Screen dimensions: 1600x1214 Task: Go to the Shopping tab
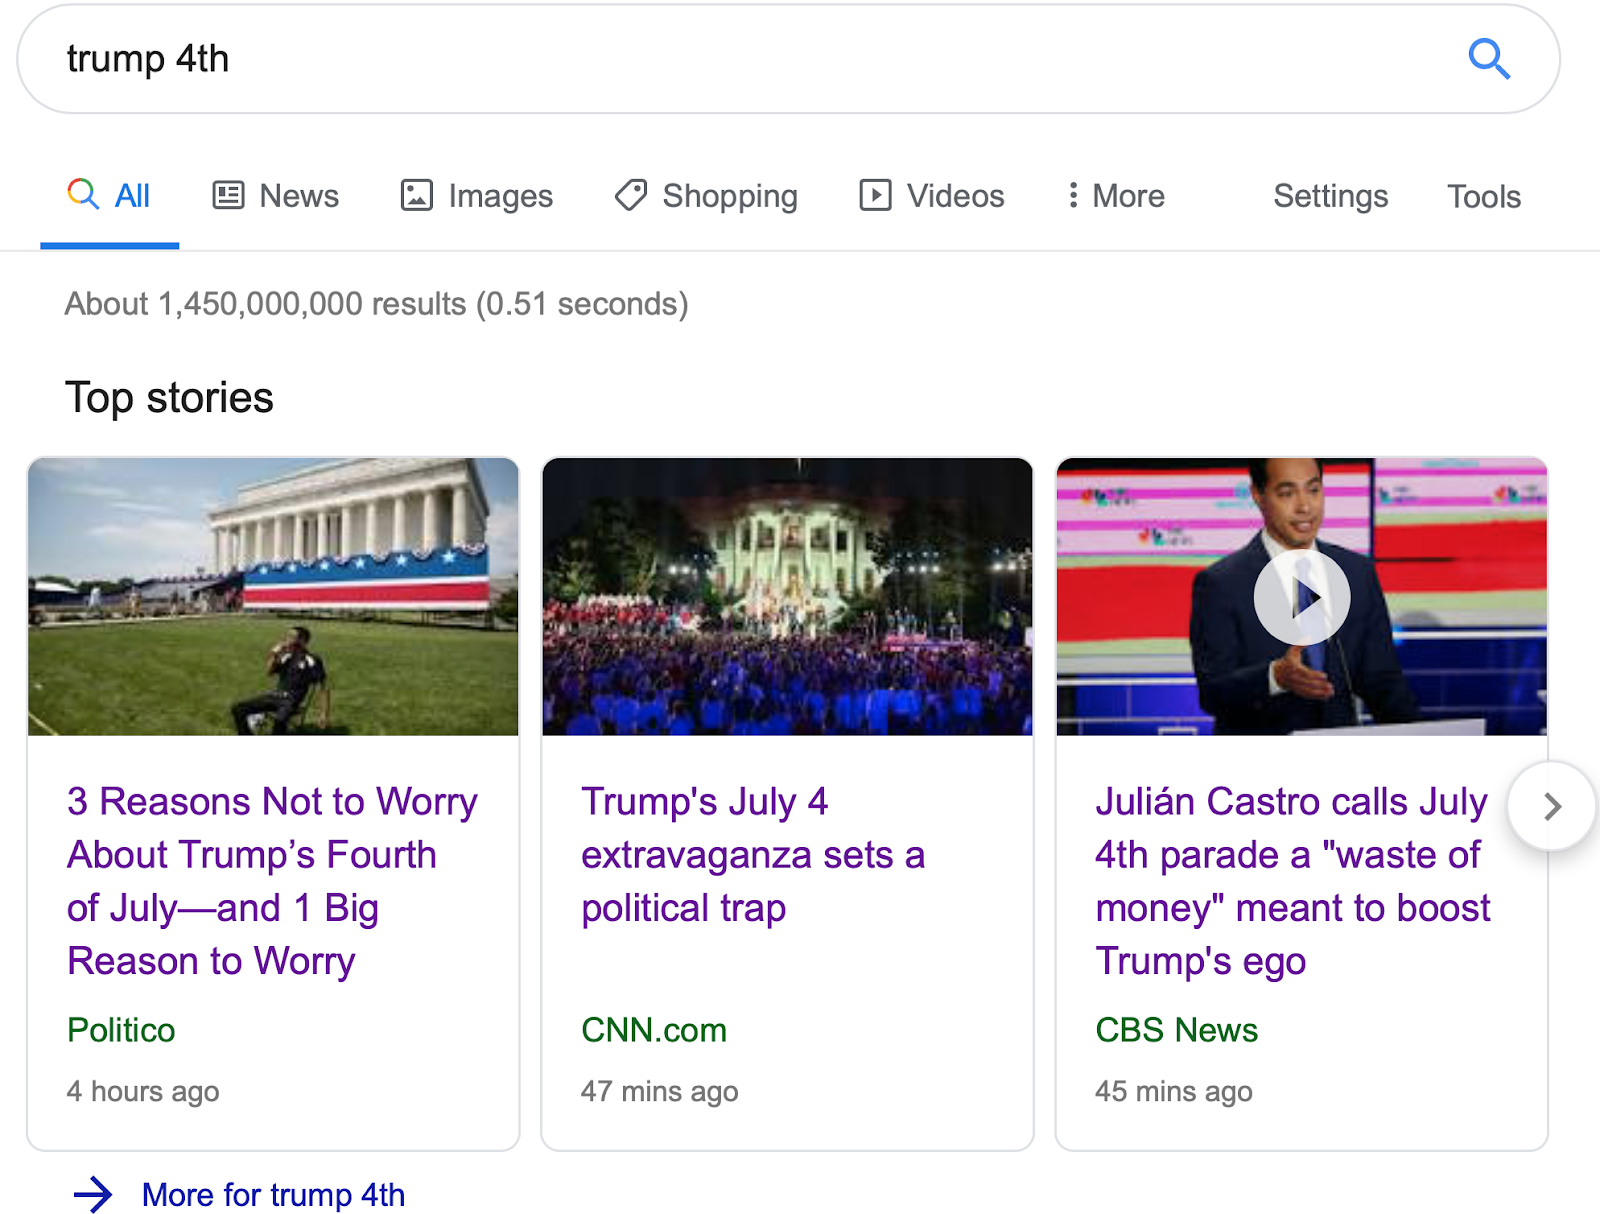pyautogui.click(x=706, y=196)
